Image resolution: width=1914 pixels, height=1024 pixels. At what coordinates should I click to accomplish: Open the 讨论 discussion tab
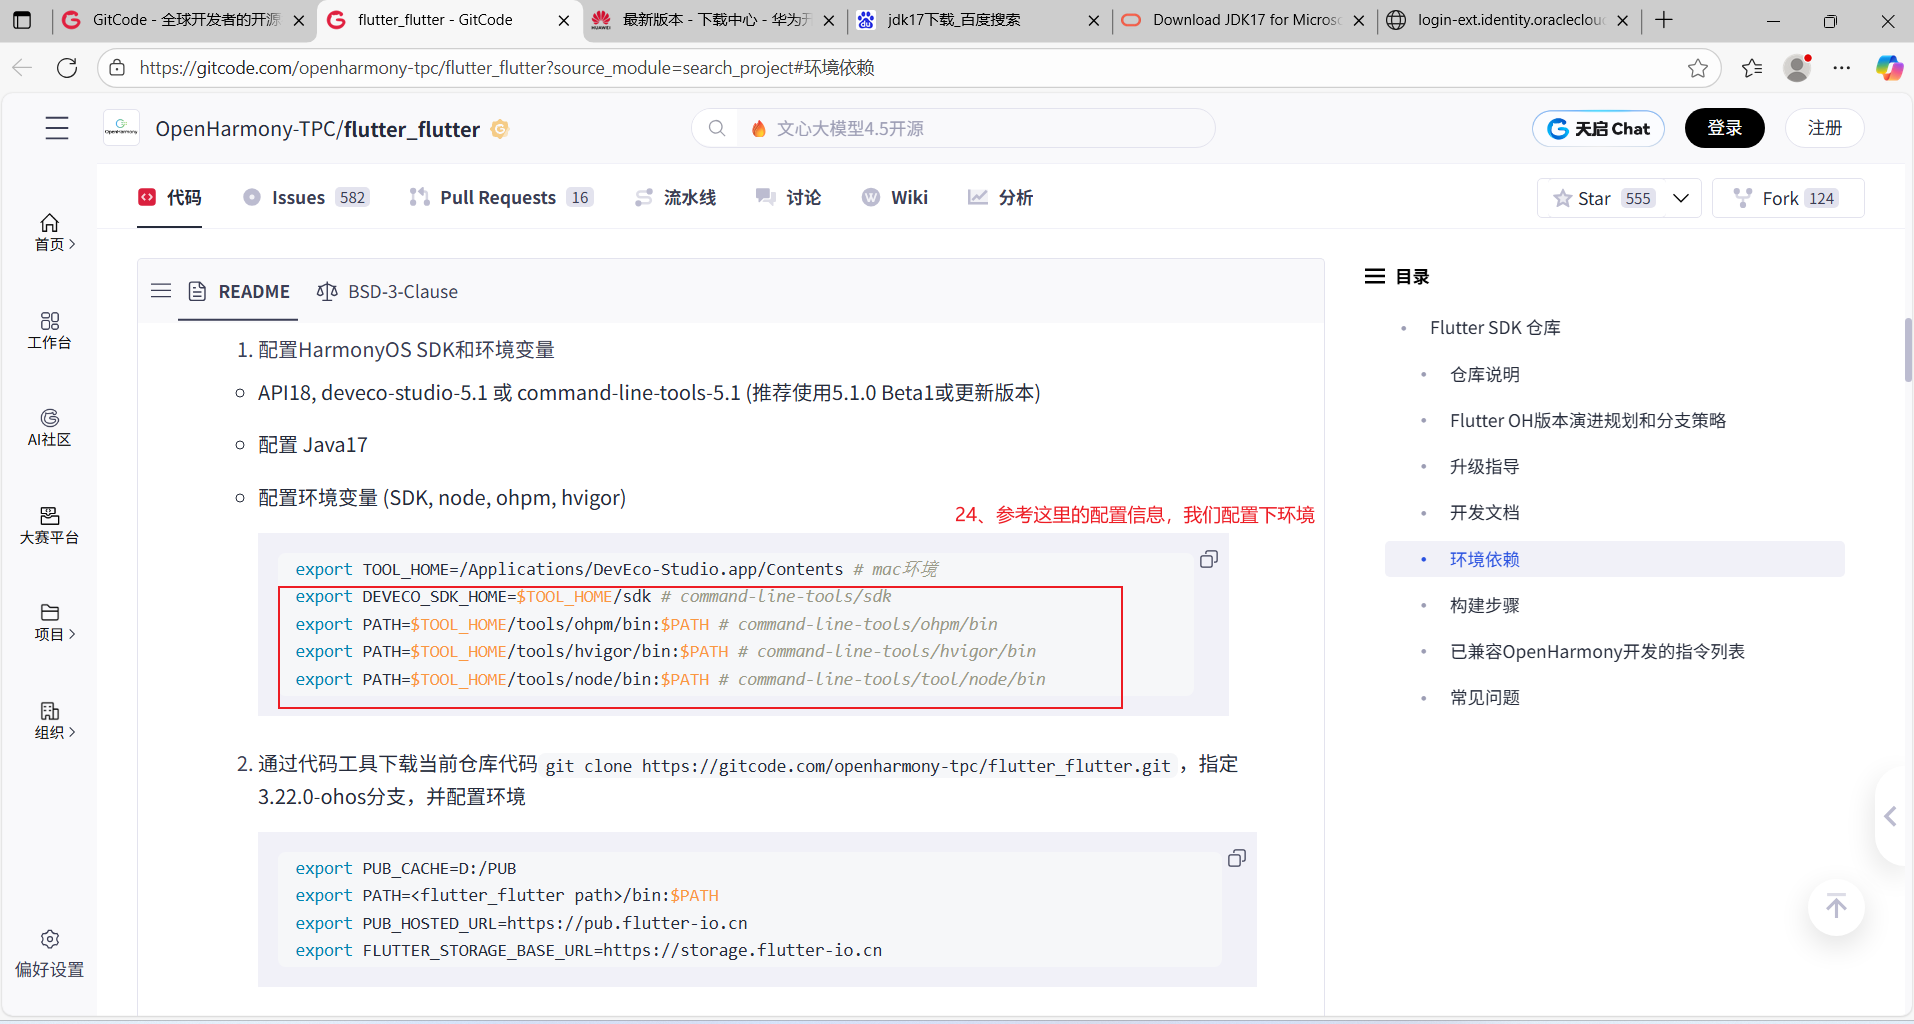(789, 198)
